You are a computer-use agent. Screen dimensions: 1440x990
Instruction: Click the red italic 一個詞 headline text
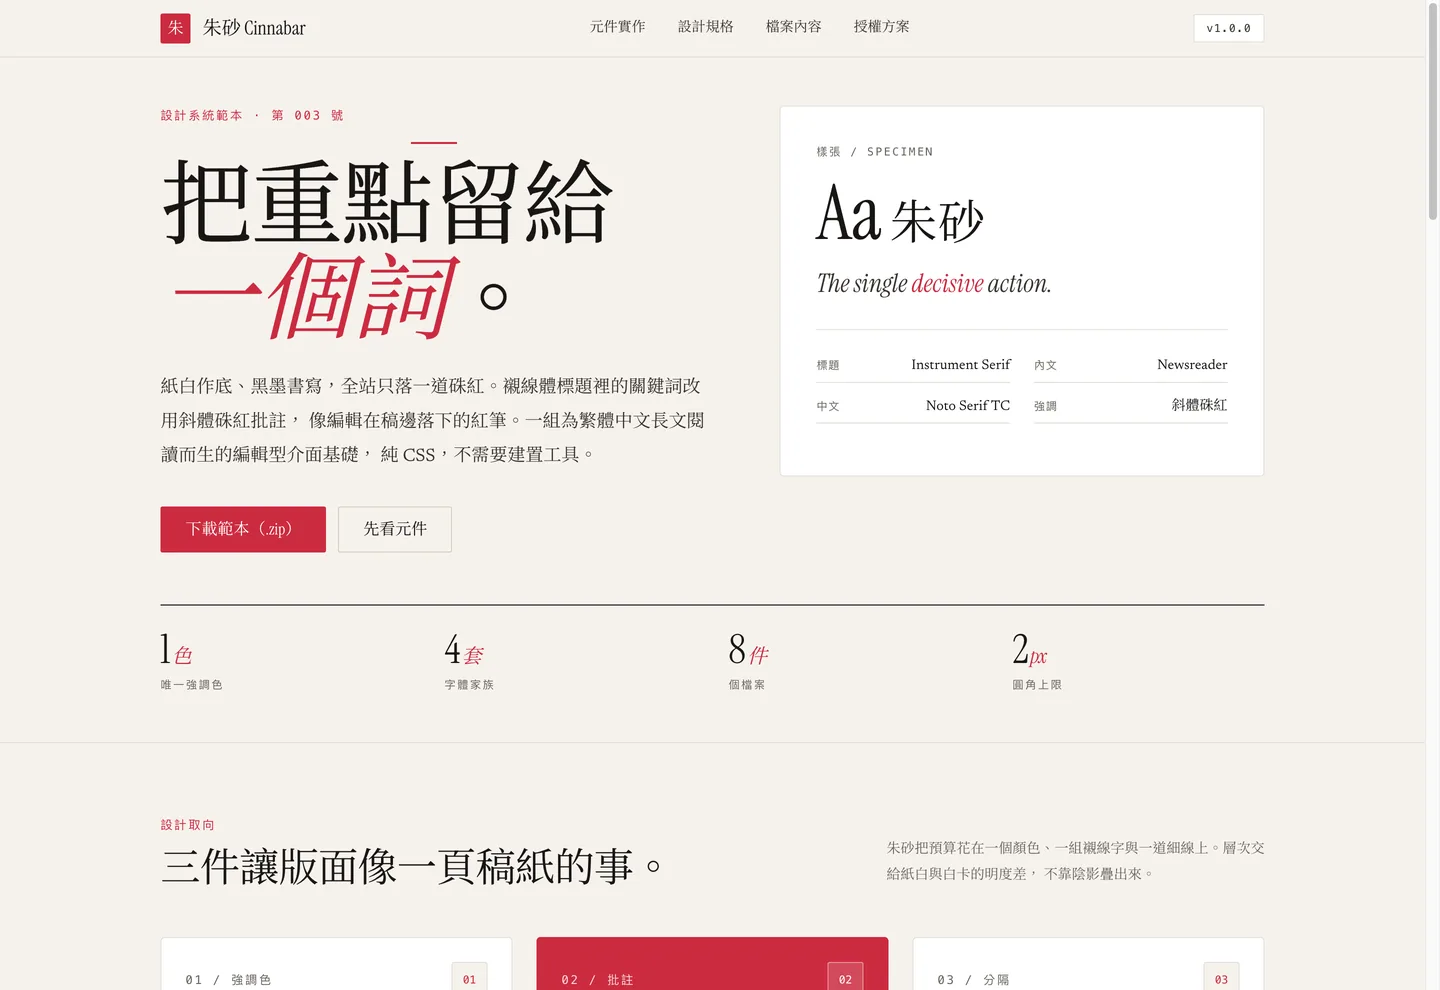[315, 295]
